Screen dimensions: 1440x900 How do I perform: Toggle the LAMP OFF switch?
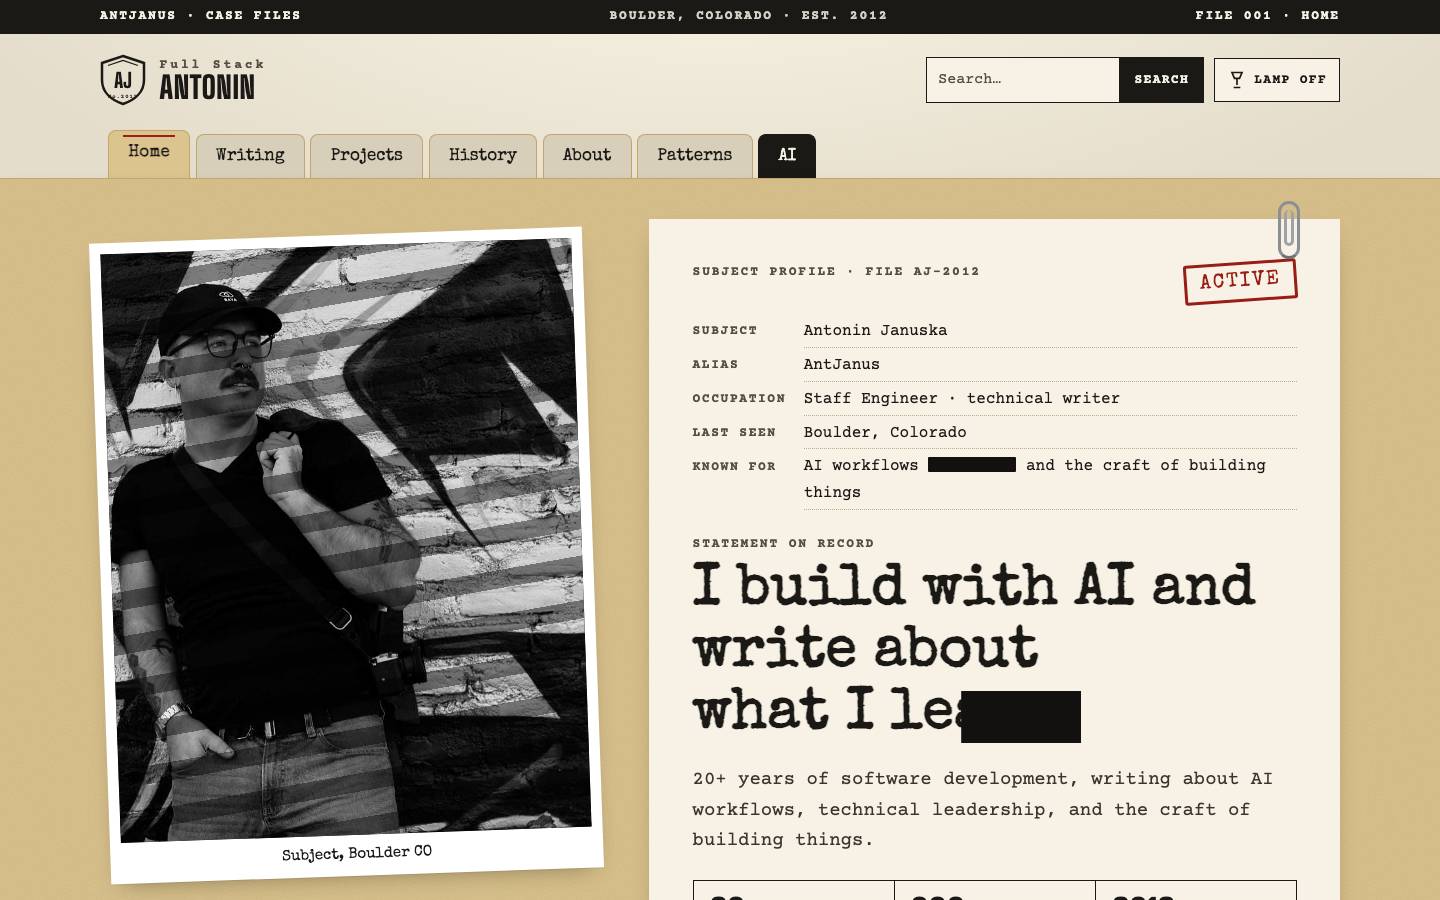click(x=1277, y=80)
